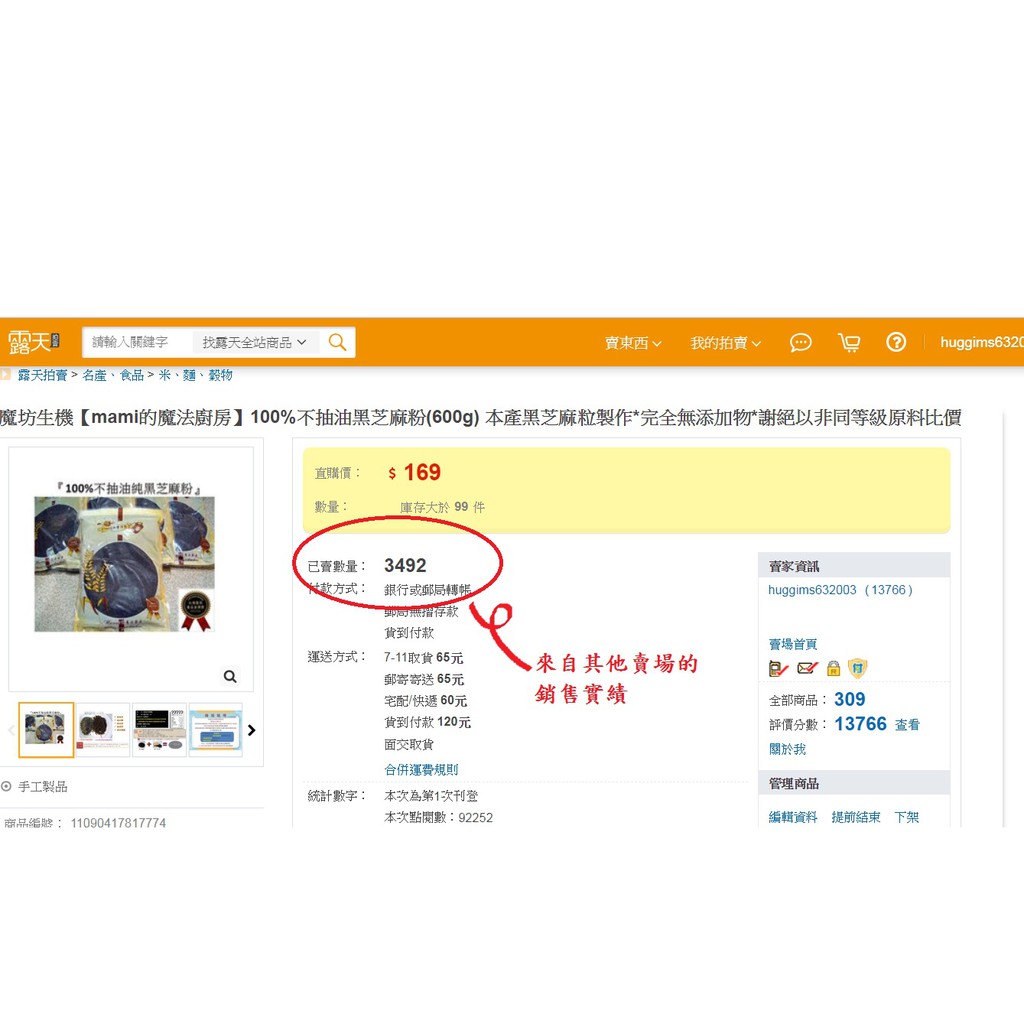The width and height of the screenshot is (1024, 1024).
Task: Click the 合併運費規則 link
Action: [421, 769]
